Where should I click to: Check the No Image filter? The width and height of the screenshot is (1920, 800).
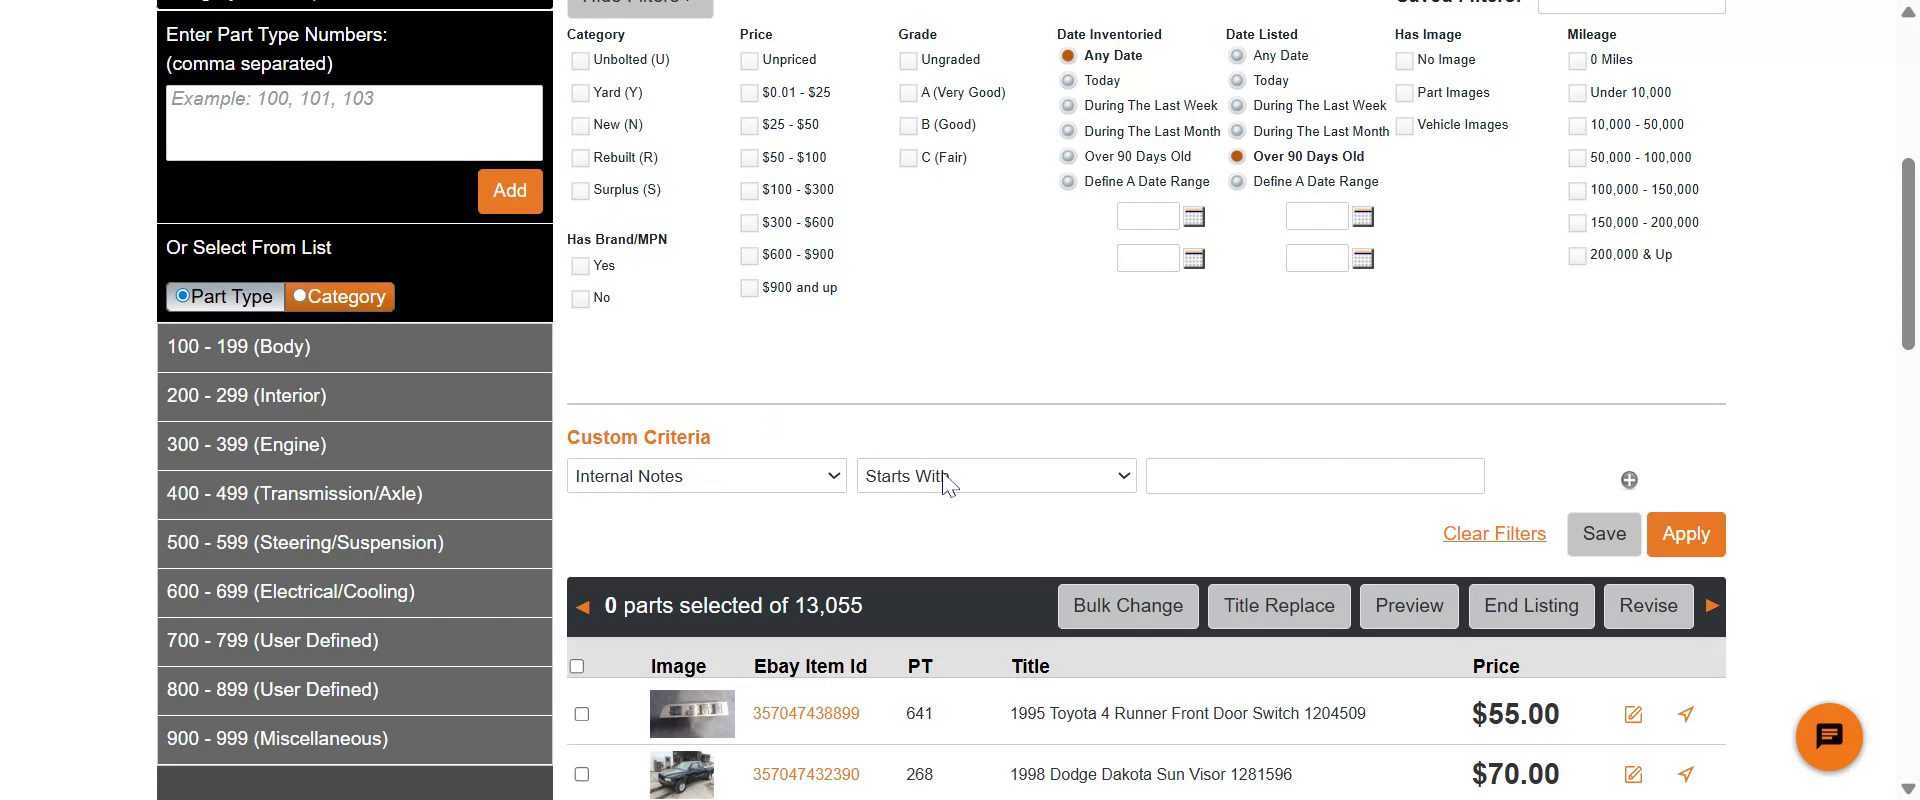pyautogui.click(x=1404, y=61)
